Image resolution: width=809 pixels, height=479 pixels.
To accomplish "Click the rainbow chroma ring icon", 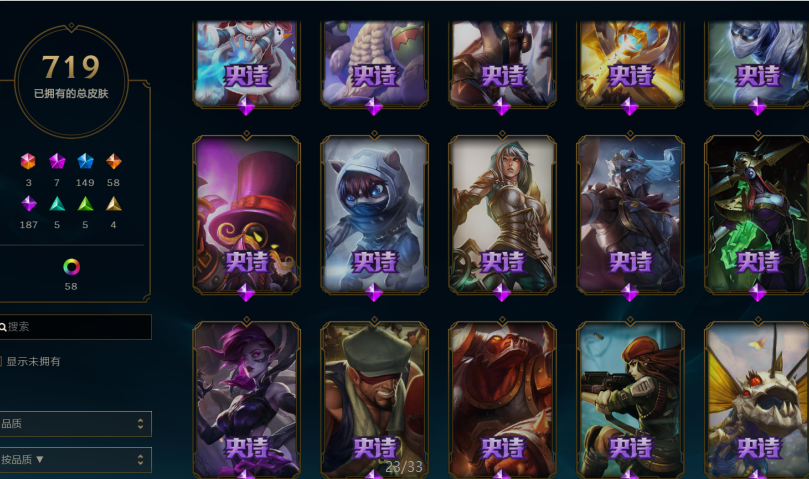I will [71, 267].
